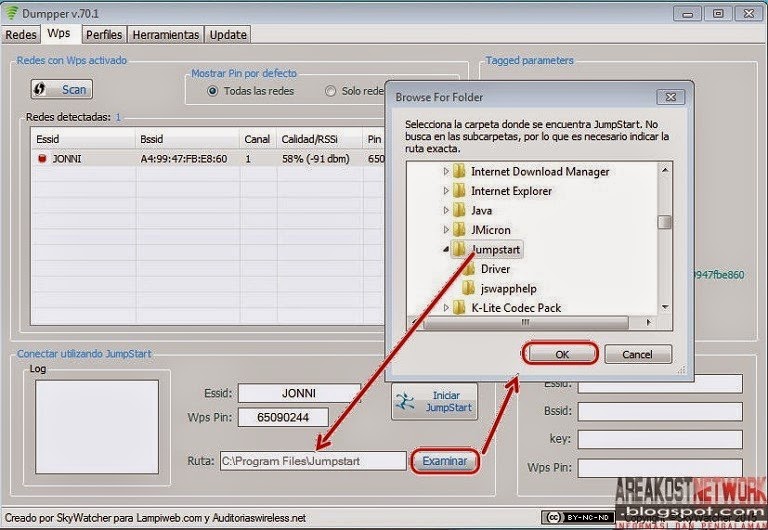The width and height of the screenshot is (768, 530).
Task: Click the Creative Commons BY-NC-ND license badge
Action: tap(577, 517)
